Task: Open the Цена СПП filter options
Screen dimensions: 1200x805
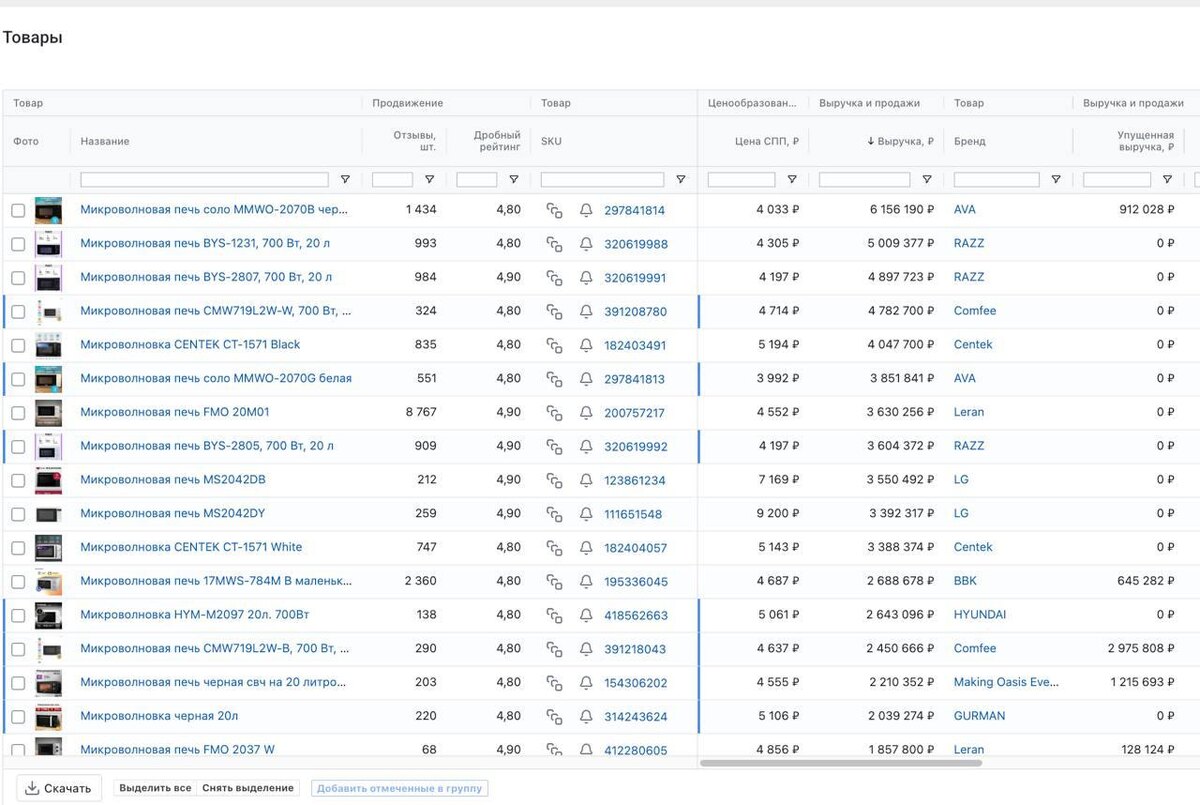Action: pyautogui.click(x=791, y=180)
